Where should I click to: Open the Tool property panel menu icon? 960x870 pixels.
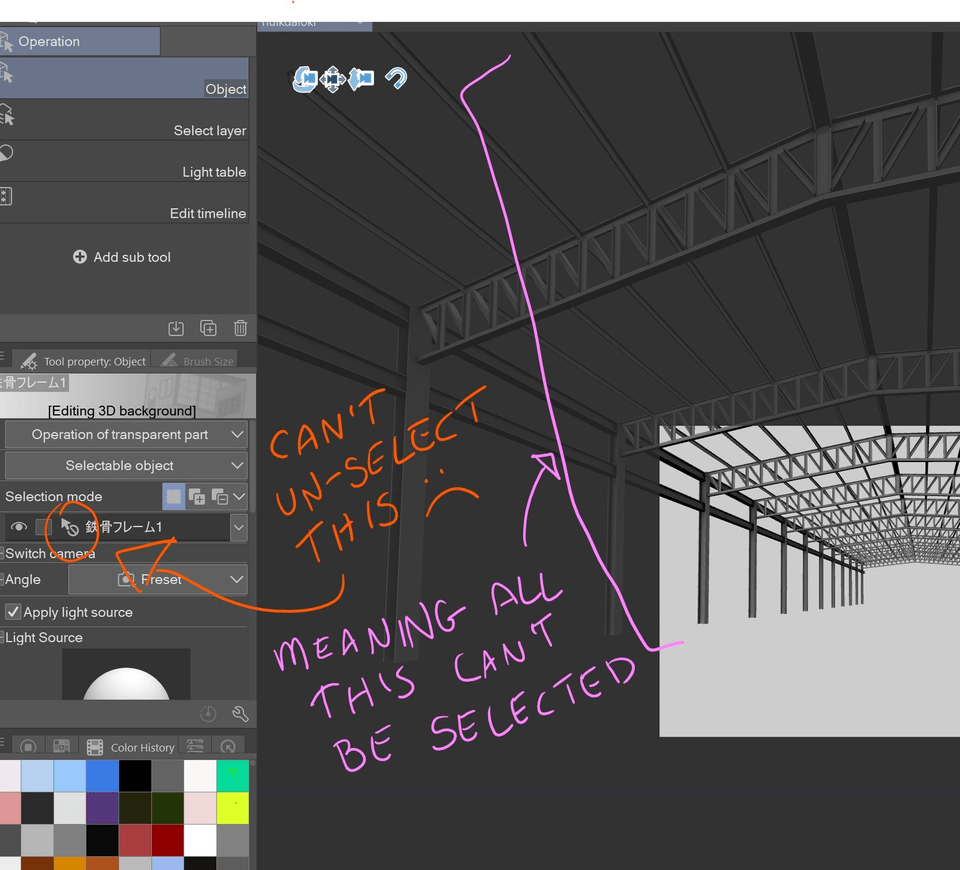[2, 356]
